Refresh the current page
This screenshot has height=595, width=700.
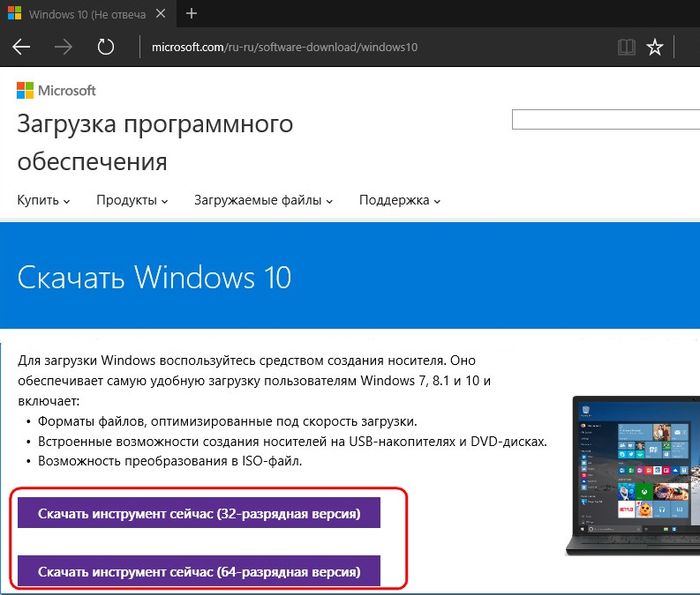(x=105, y=47)
